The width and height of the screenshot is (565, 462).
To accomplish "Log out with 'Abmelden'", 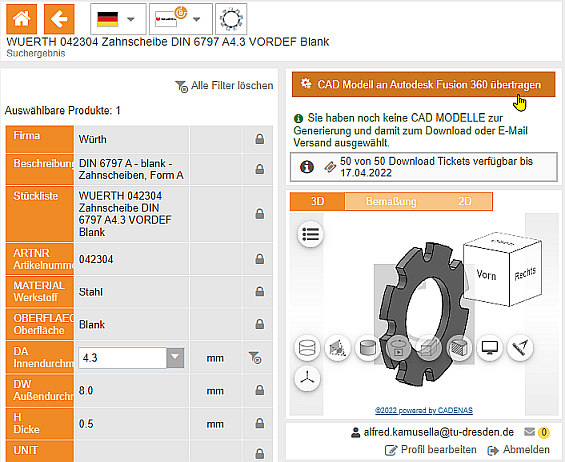I will [x=519, y=450].
